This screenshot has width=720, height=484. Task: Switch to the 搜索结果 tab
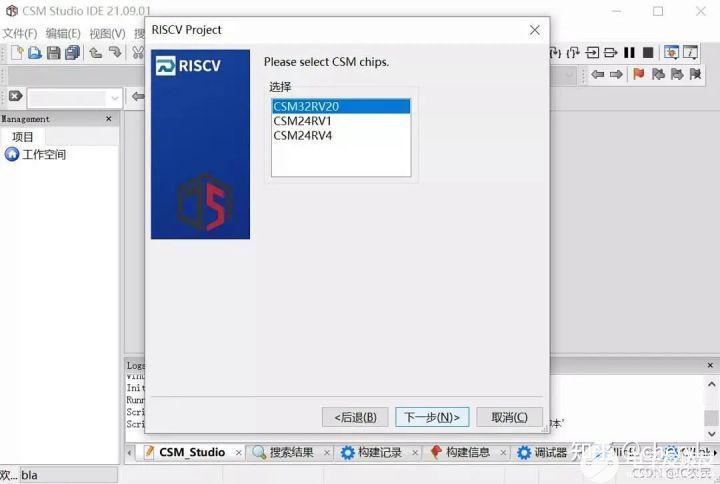(x=291, y=452)
